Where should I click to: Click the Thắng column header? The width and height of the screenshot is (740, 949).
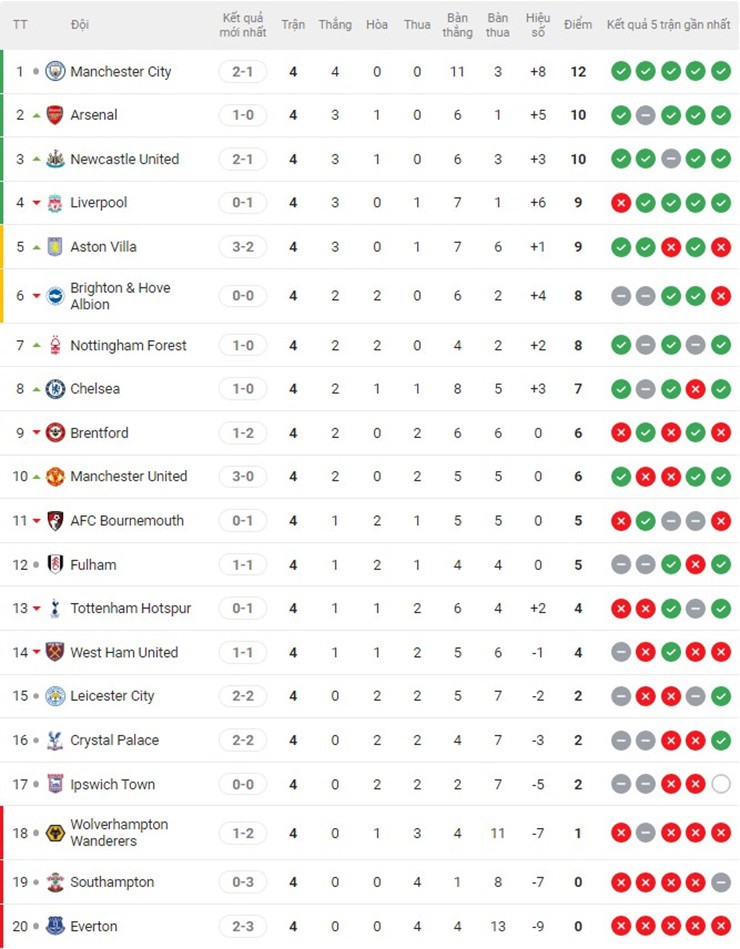click(335, 24)
